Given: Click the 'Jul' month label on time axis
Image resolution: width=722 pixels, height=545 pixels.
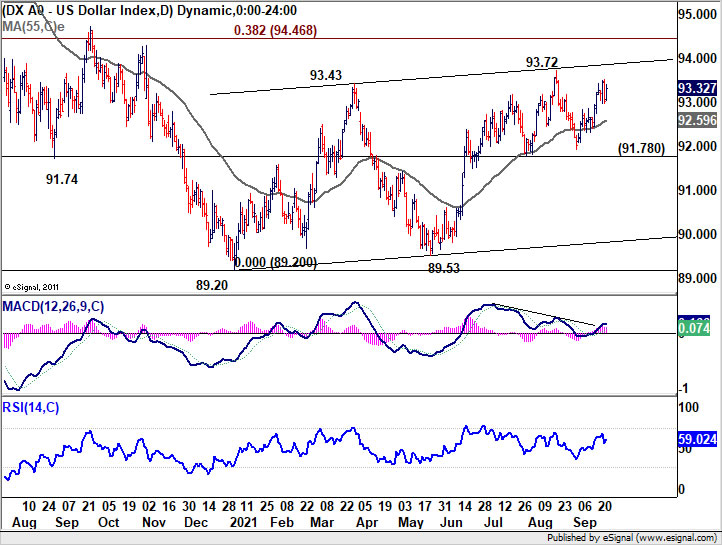Looking at the screenshot, I should [493, 523].
